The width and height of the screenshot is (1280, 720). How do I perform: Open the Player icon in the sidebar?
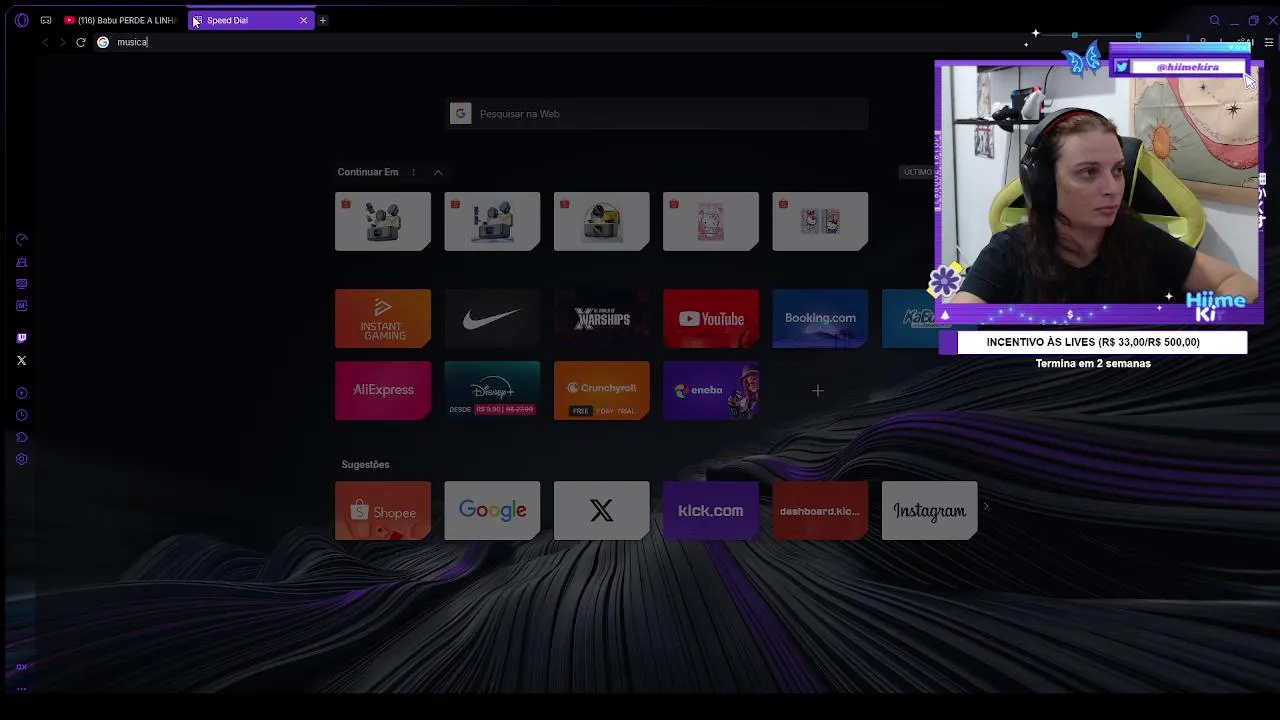[x=22, y=393]
